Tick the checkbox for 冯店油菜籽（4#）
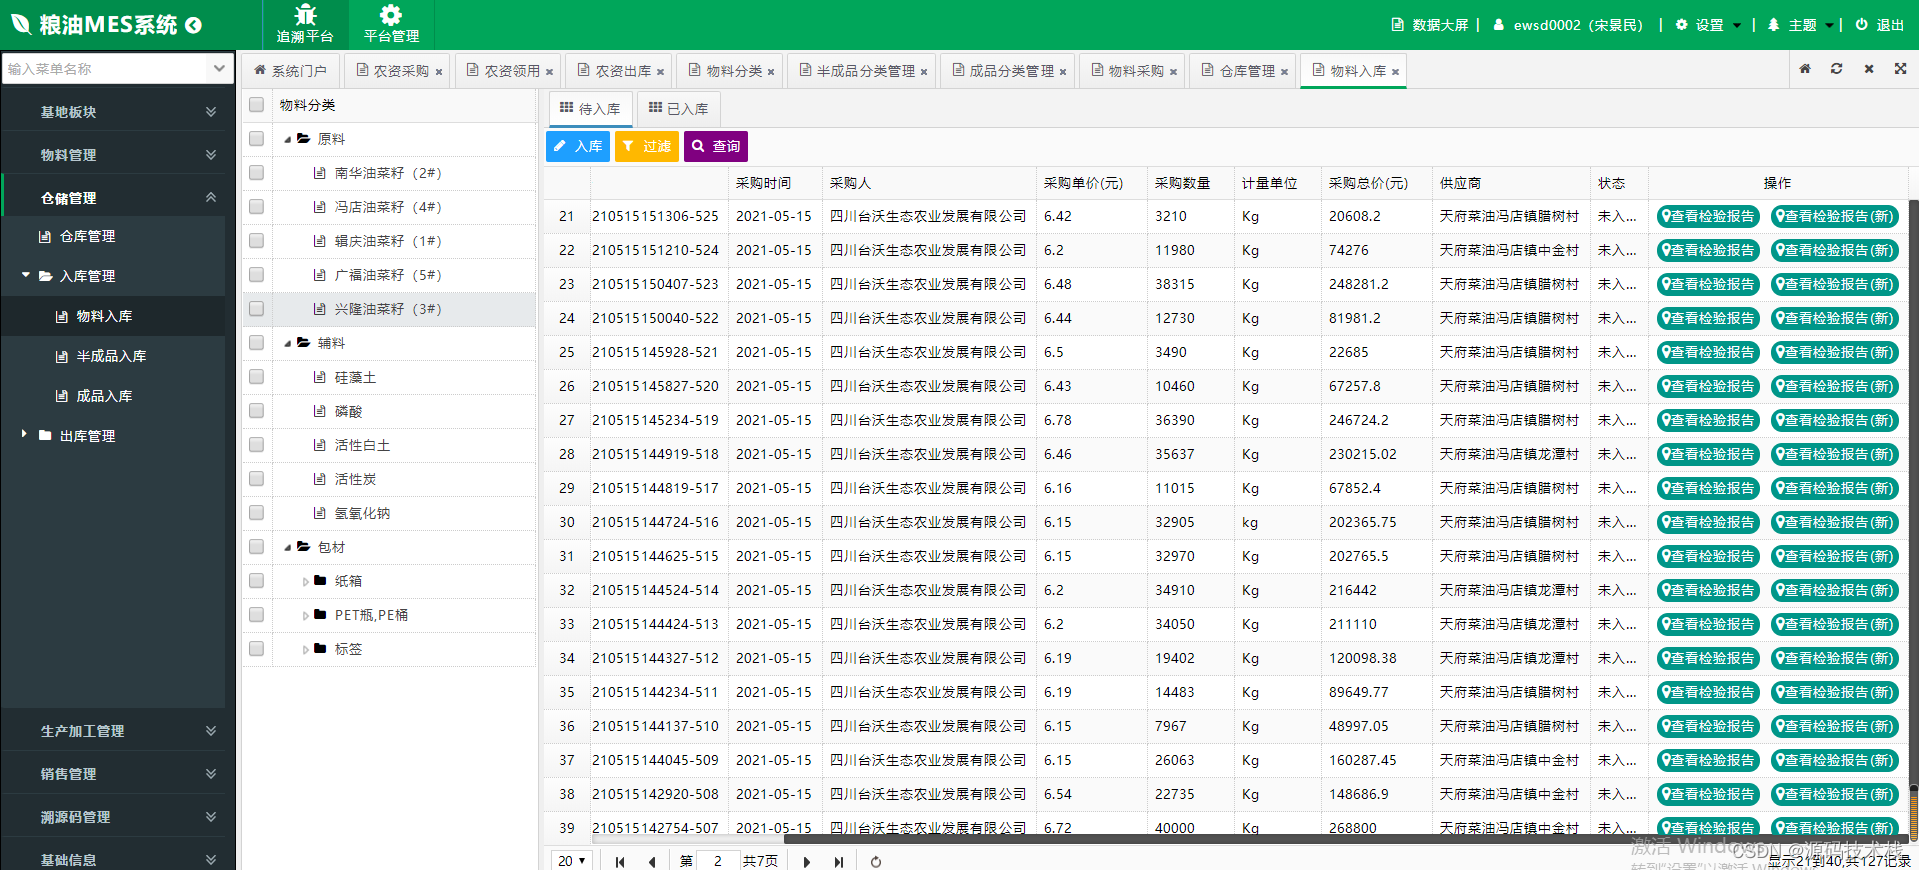This screenshot has width=1919, height=870. (x=257, y=207)
